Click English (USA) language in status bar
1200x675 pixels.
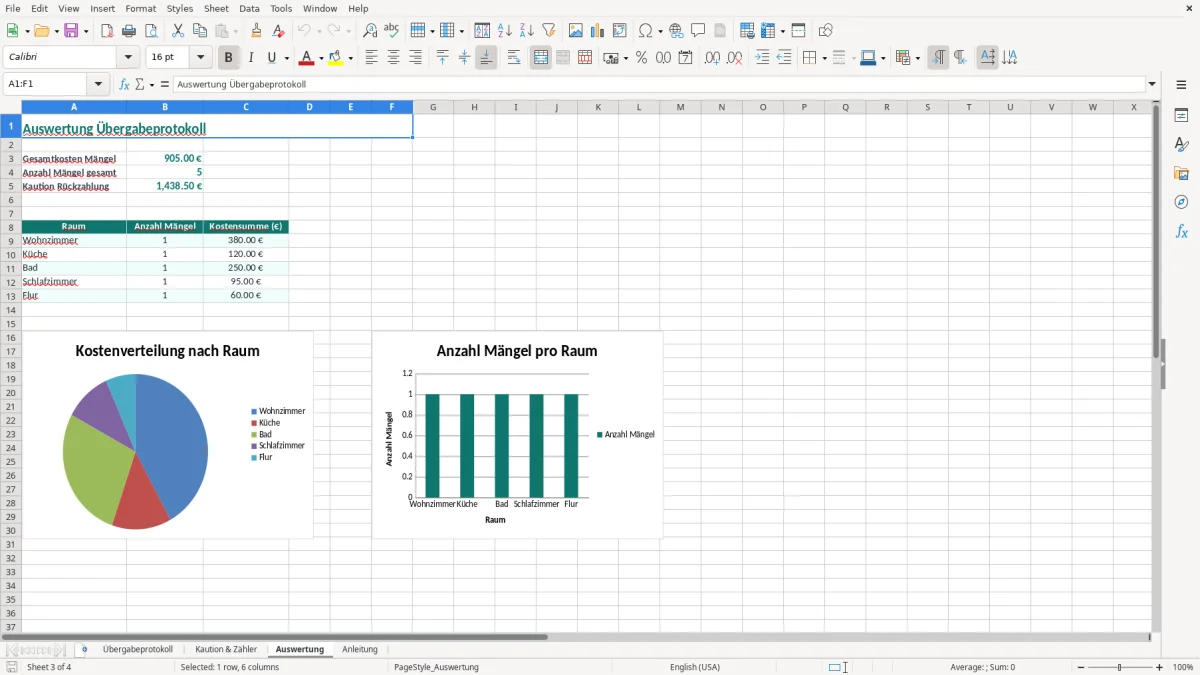(694, 667)
